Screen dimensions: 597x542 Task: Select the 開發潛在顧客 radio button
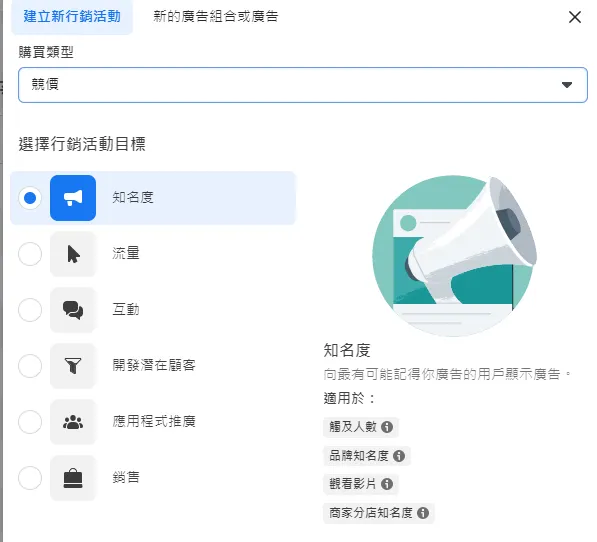(30, 366)
